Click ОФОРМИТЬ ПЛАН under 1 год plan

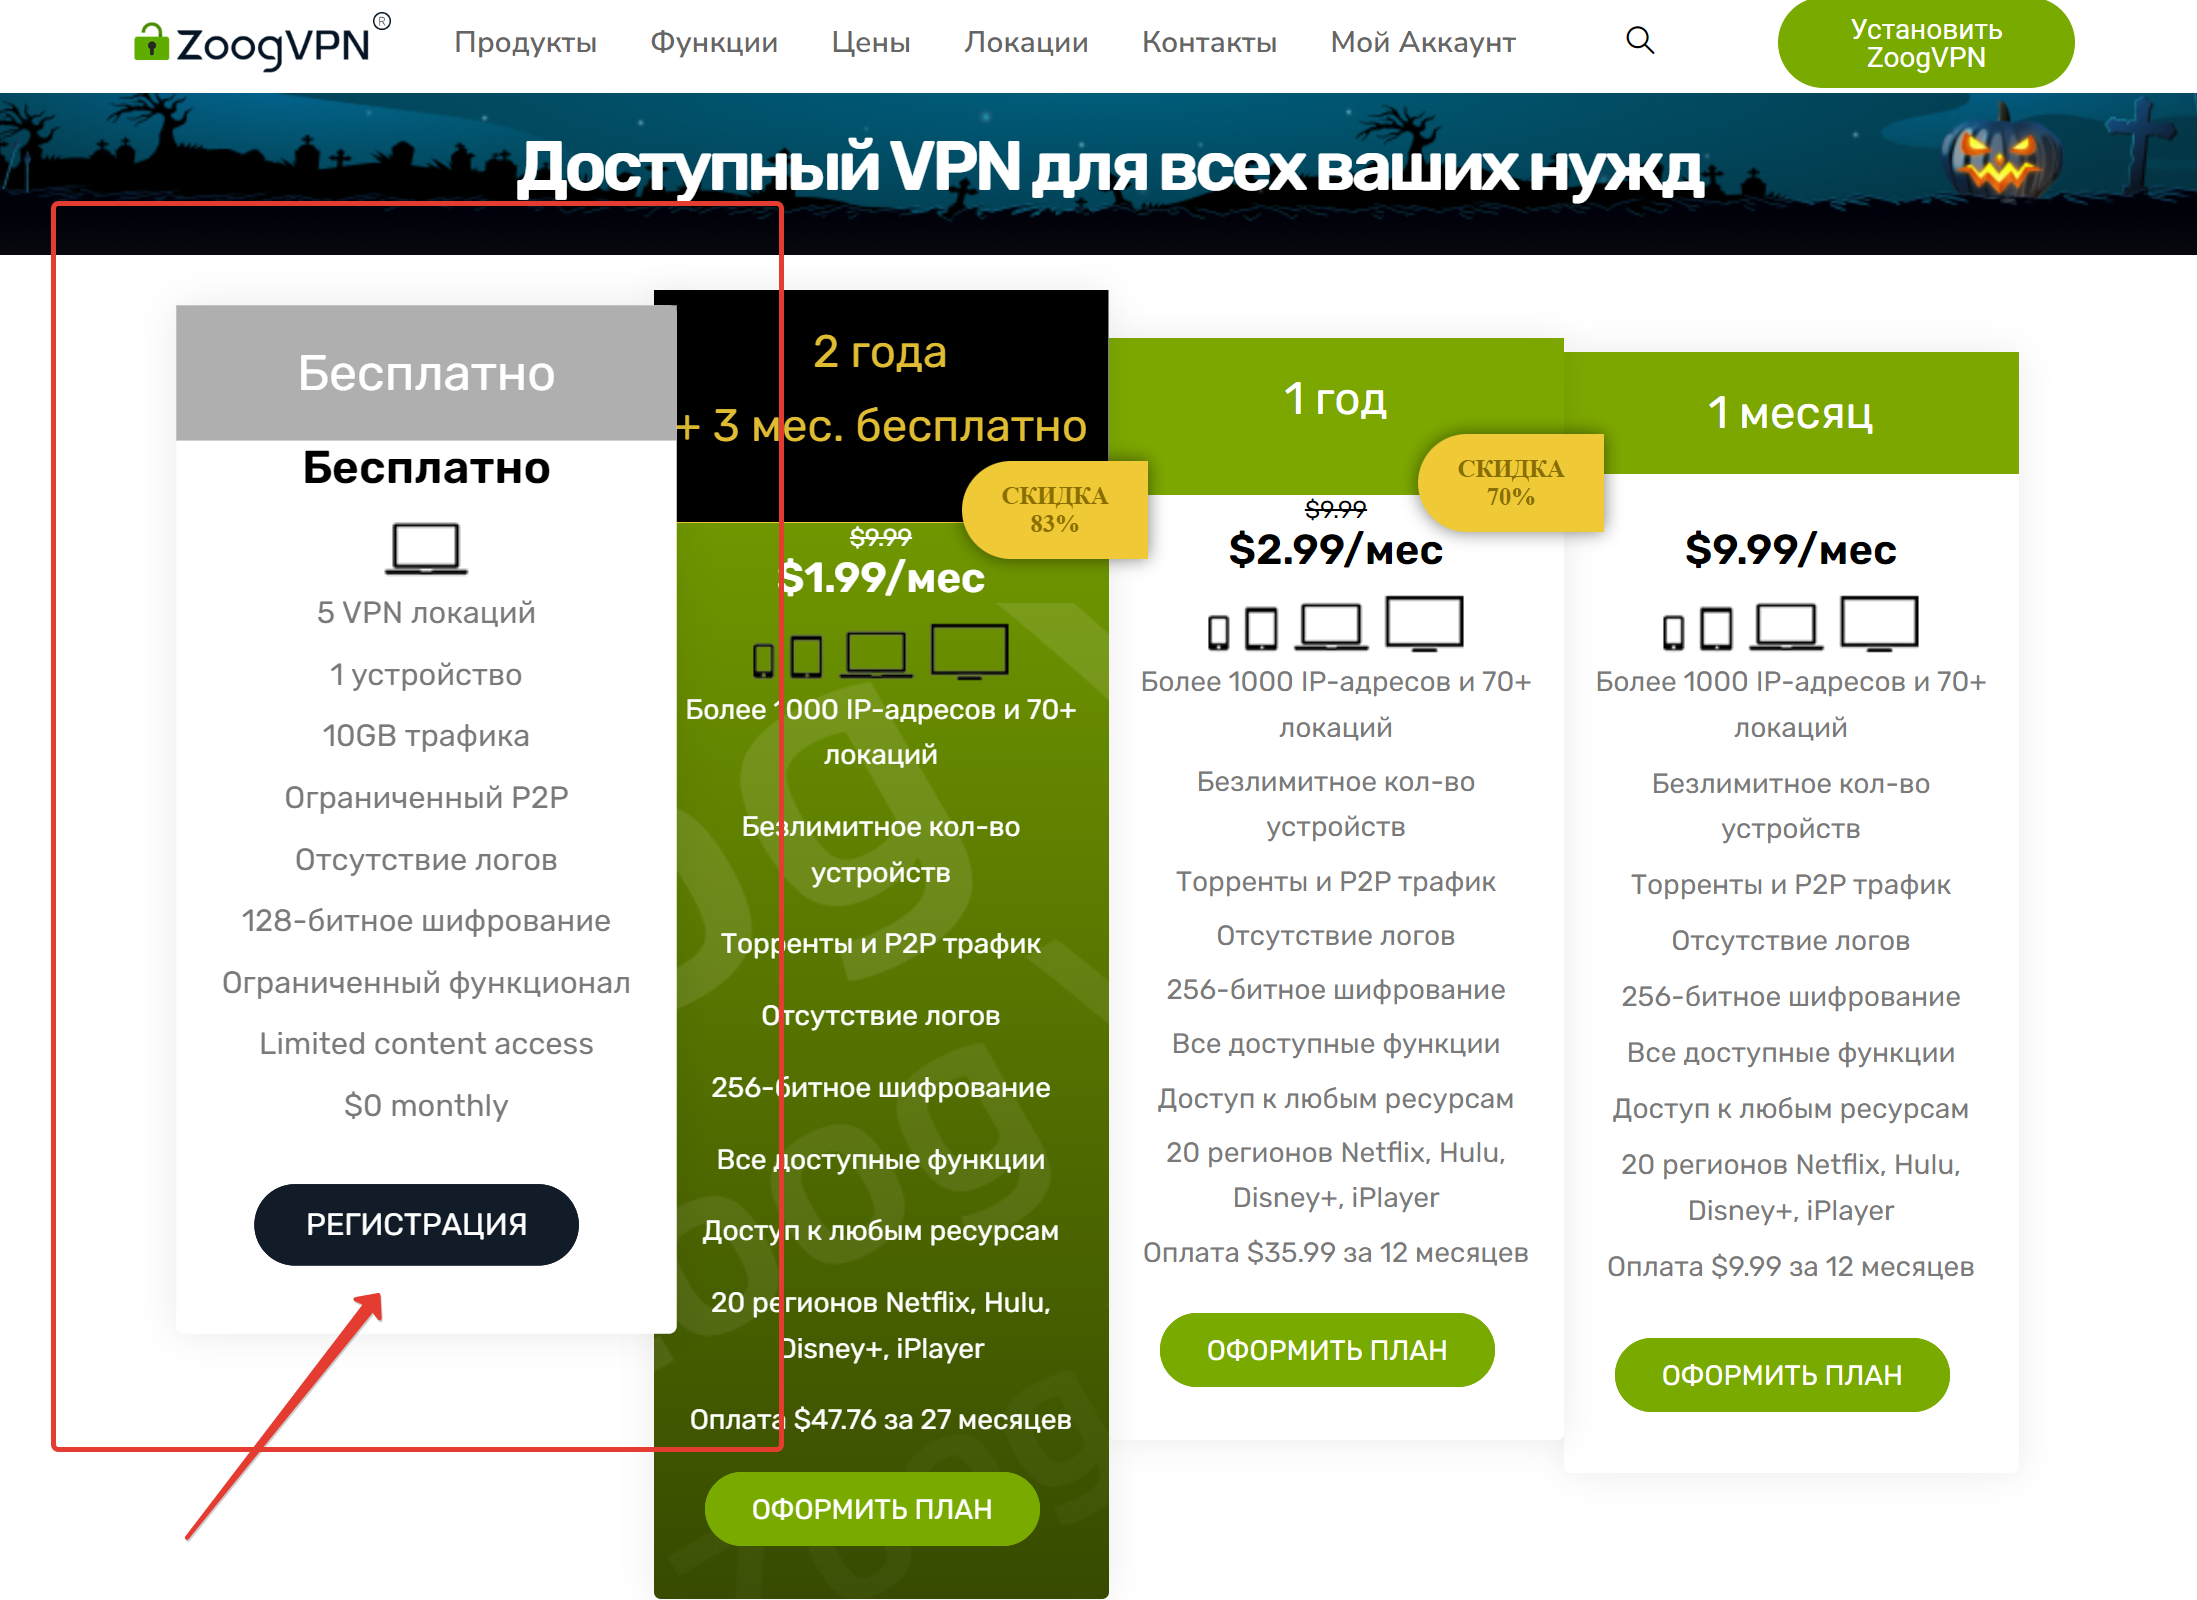pos(1326,1350)
